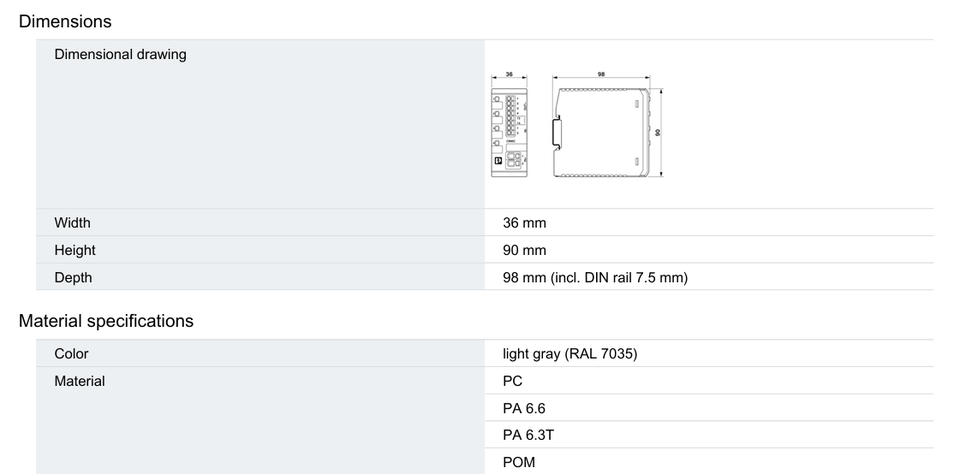Image resolution: width=960 pixels, height=474 pixels.
Task: Select the PA 6.6 material entry
Action: [523, 408]
